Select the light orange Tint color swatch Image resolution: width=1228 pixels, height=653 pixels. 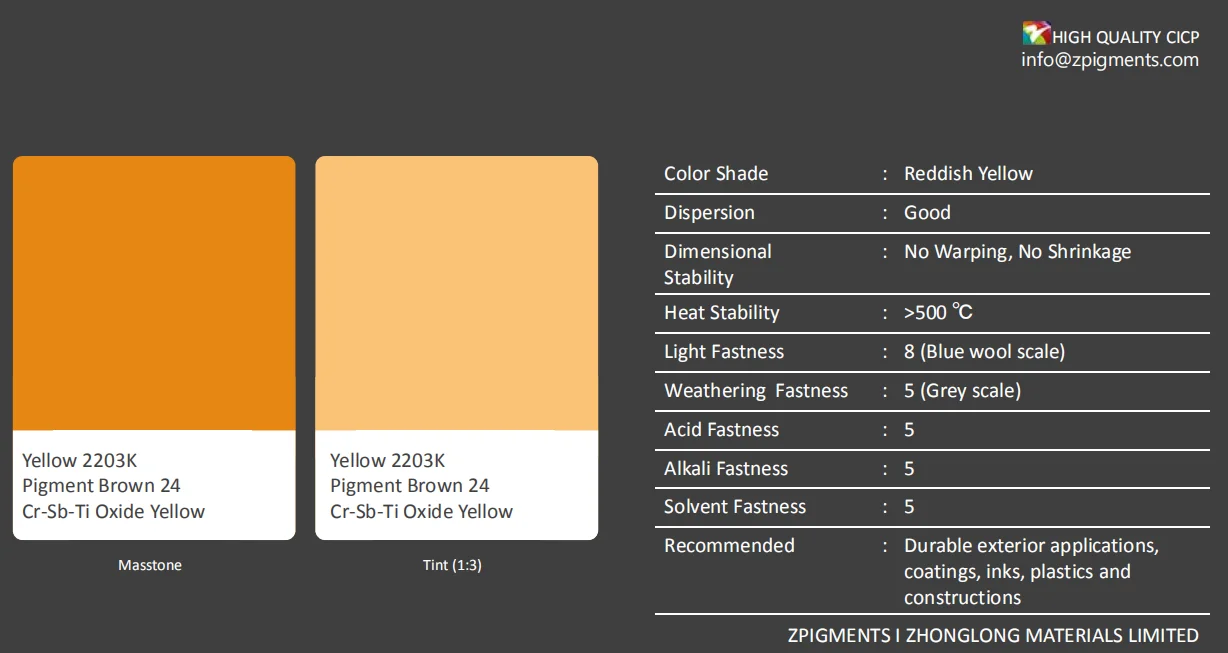coord(456,293)
